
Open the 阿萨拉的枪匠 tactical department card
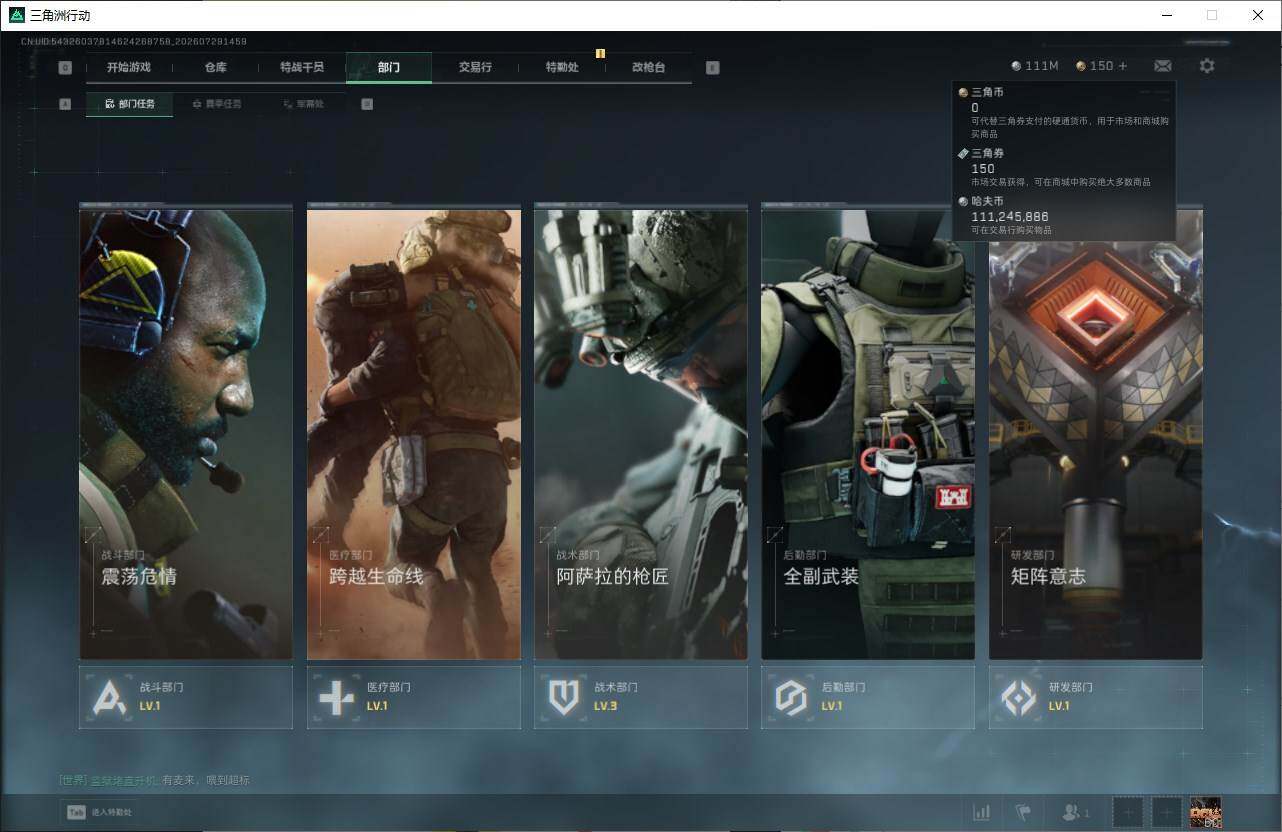coord(641,432)
